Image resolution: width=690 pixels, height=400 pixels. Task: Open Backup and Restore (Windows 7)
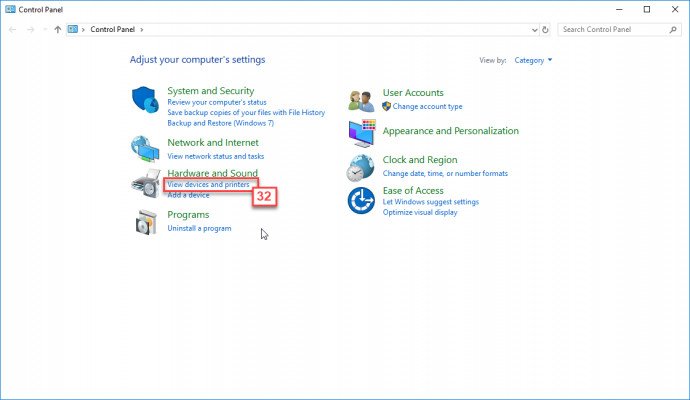pyautogui.click(x=220, y=123)
